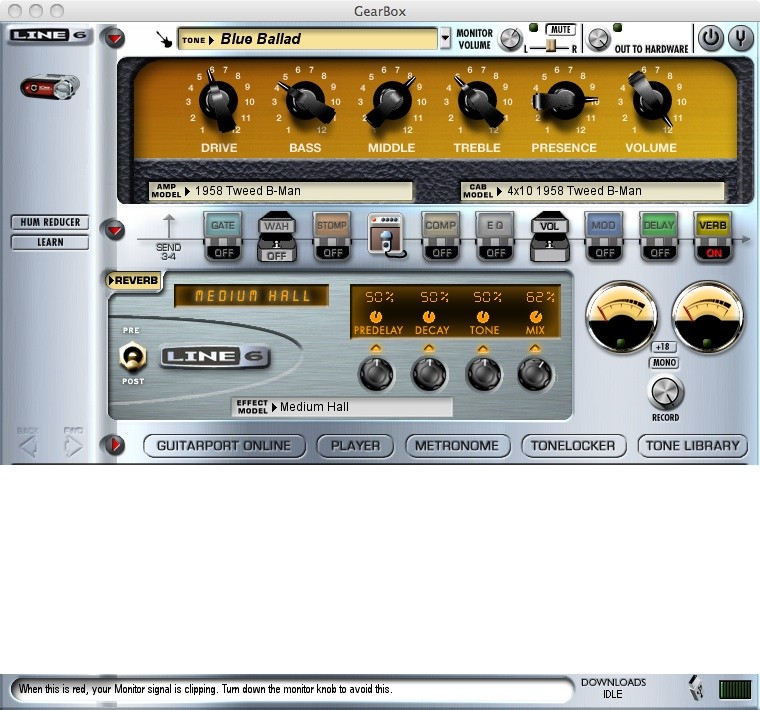Viewport: 760px width, 710px height.
Task: Click the guitar icon beside Tone name
Action: tap(165, 39)
